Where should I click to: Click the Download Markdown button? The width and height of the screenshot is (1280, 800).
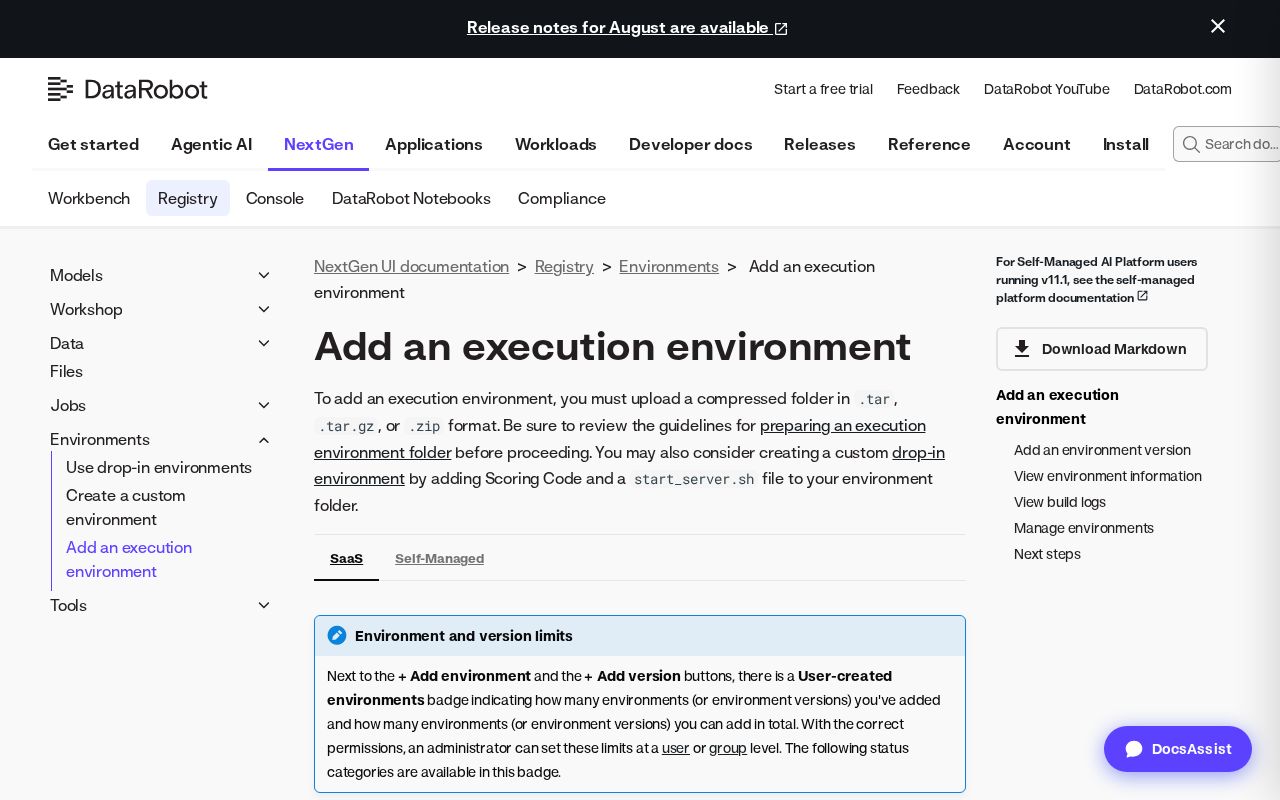point(1102,349)
